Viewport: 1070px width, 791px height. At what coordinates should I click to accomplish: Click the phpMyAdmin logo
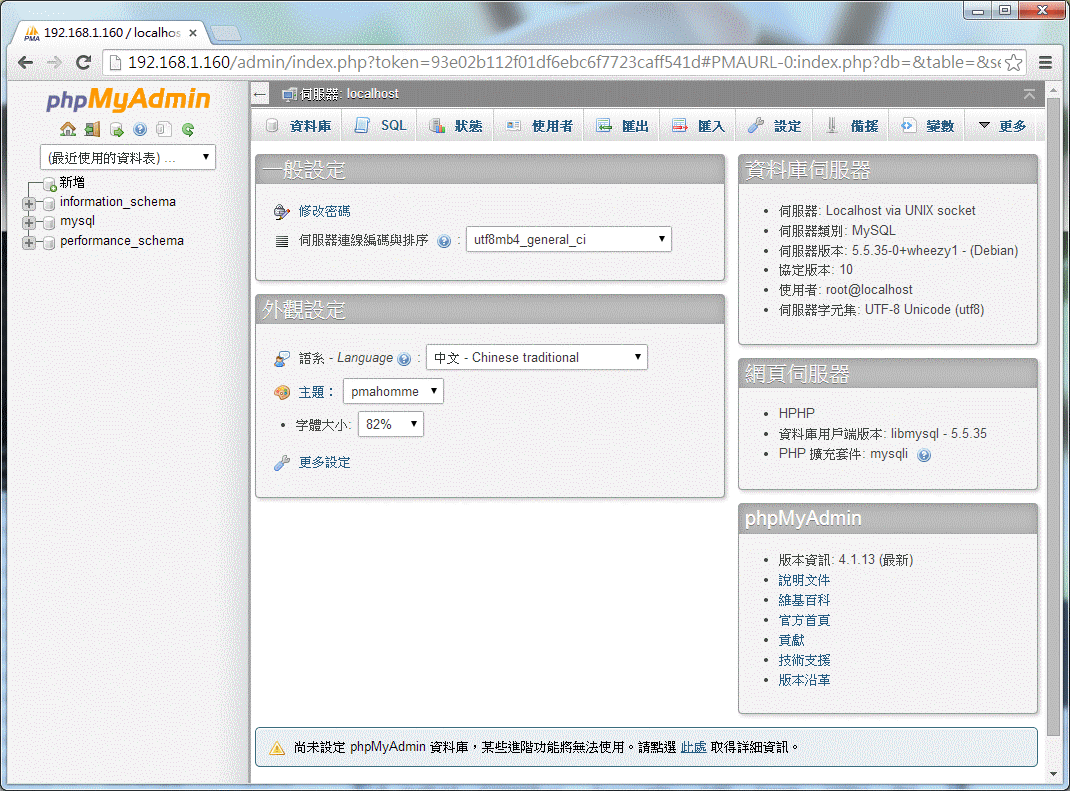click(128, 99)
